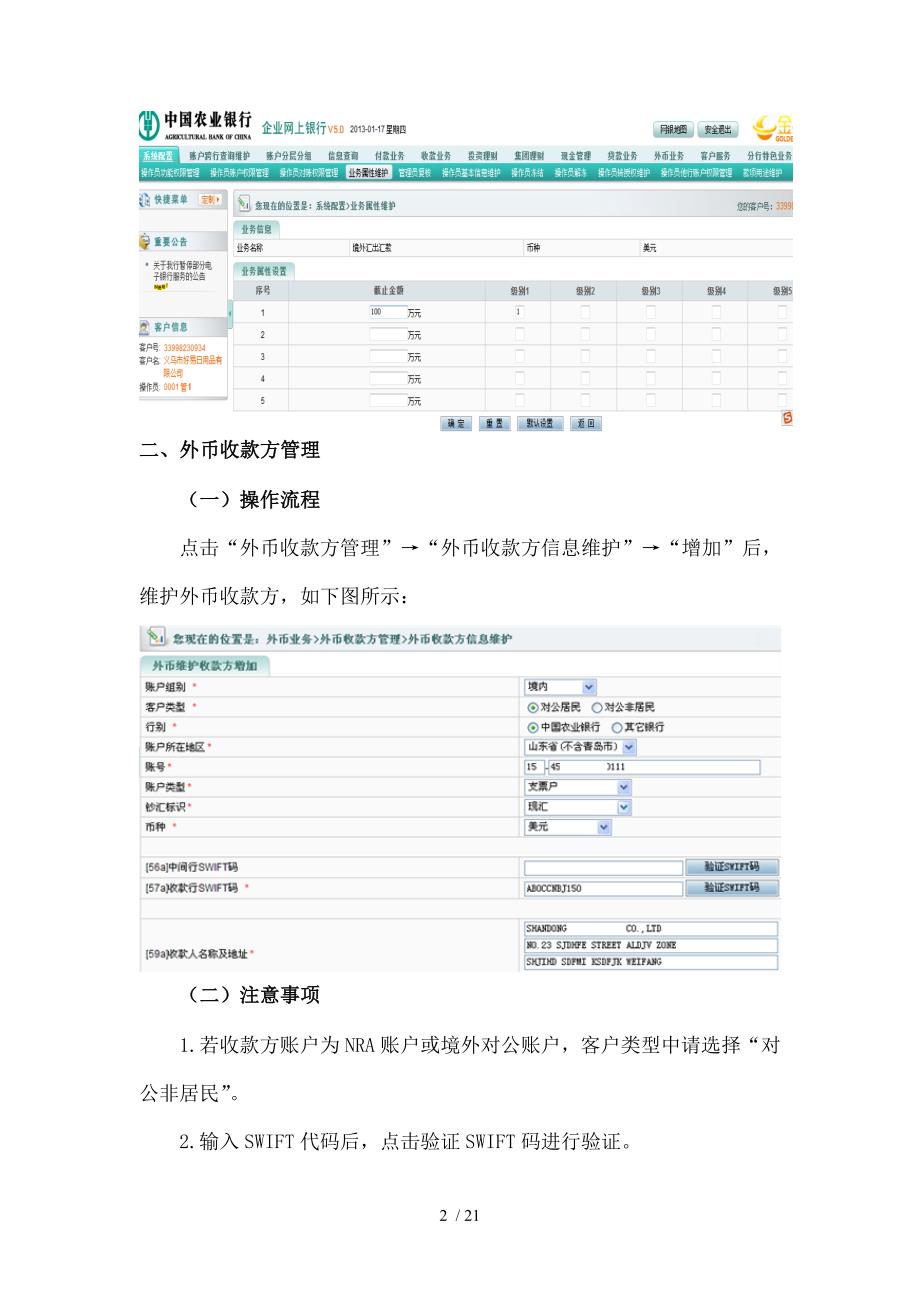Viewport: 920px width, 1302px height.
Task: Click 验证SWIFT码 for the [56a] intermediary bank
Action: point(732,867)
